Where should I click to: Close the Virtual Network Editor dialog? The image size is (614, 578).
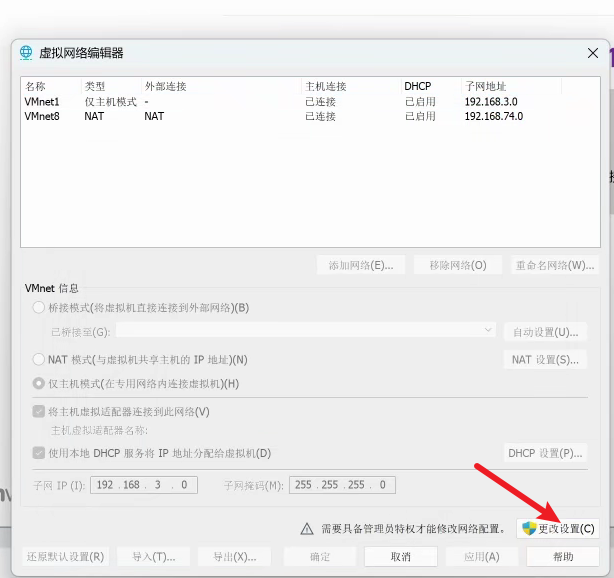(x=593, y=53)
